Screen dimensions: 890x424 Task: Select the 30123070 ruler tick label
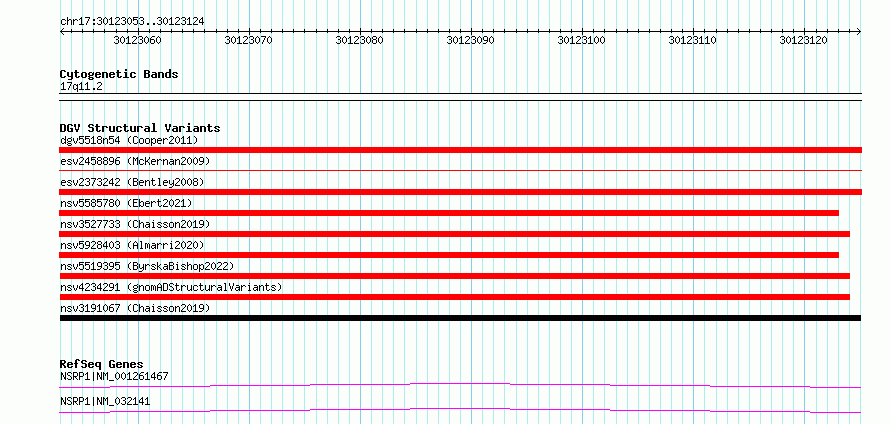point(248,40)
